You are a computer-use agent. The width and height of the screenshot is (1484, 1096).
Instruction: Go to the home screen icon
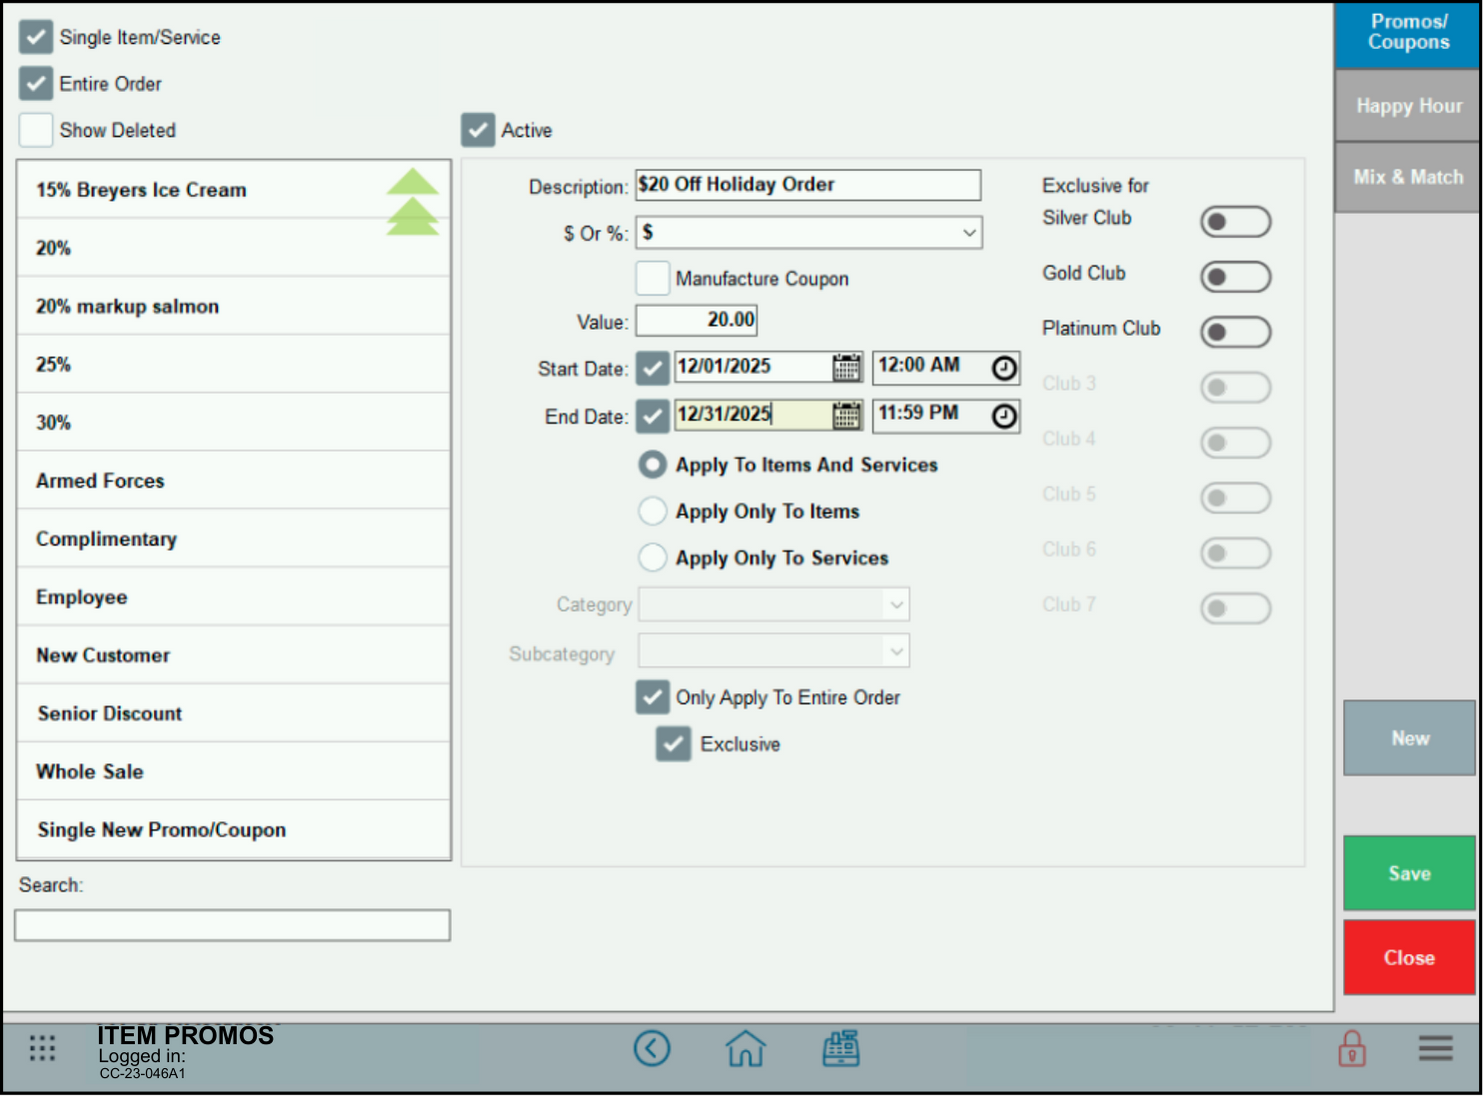(746, 1048)
